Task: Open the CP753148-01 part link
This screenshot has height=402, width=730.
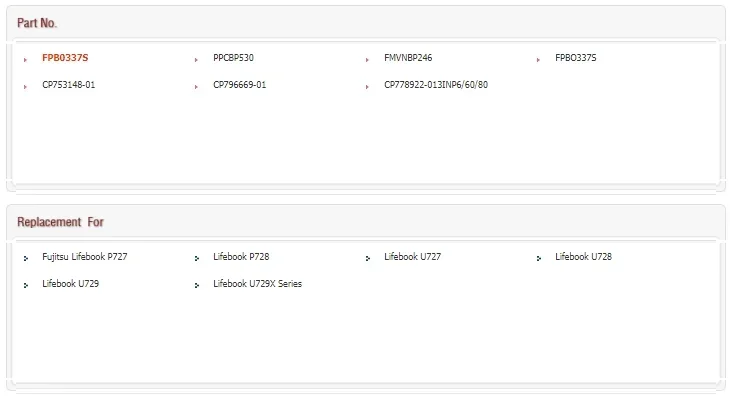Action: (68, 85)
